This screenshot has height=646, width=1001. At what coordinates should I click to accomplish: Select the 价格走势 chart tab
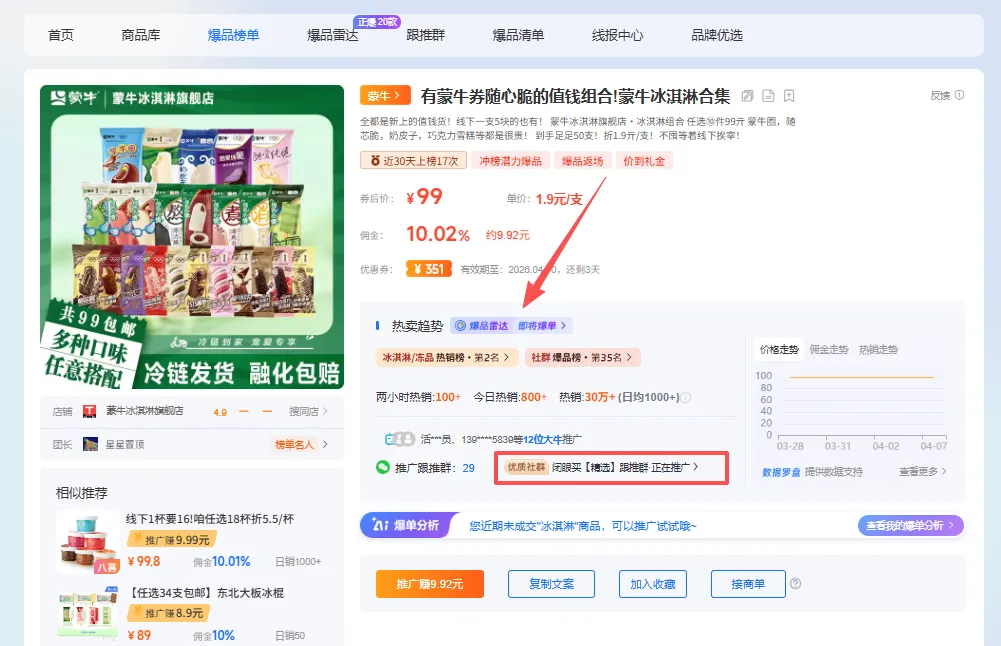[779, 349]
